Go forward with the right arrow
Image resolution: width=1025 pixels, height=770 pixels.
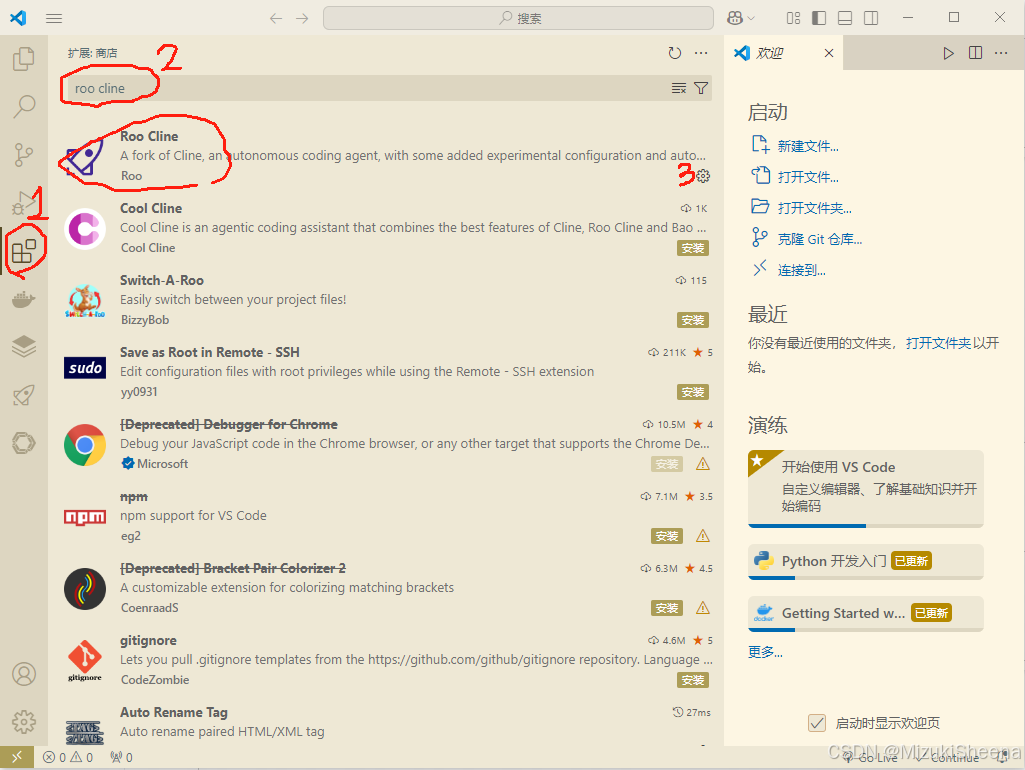(302, 18)
